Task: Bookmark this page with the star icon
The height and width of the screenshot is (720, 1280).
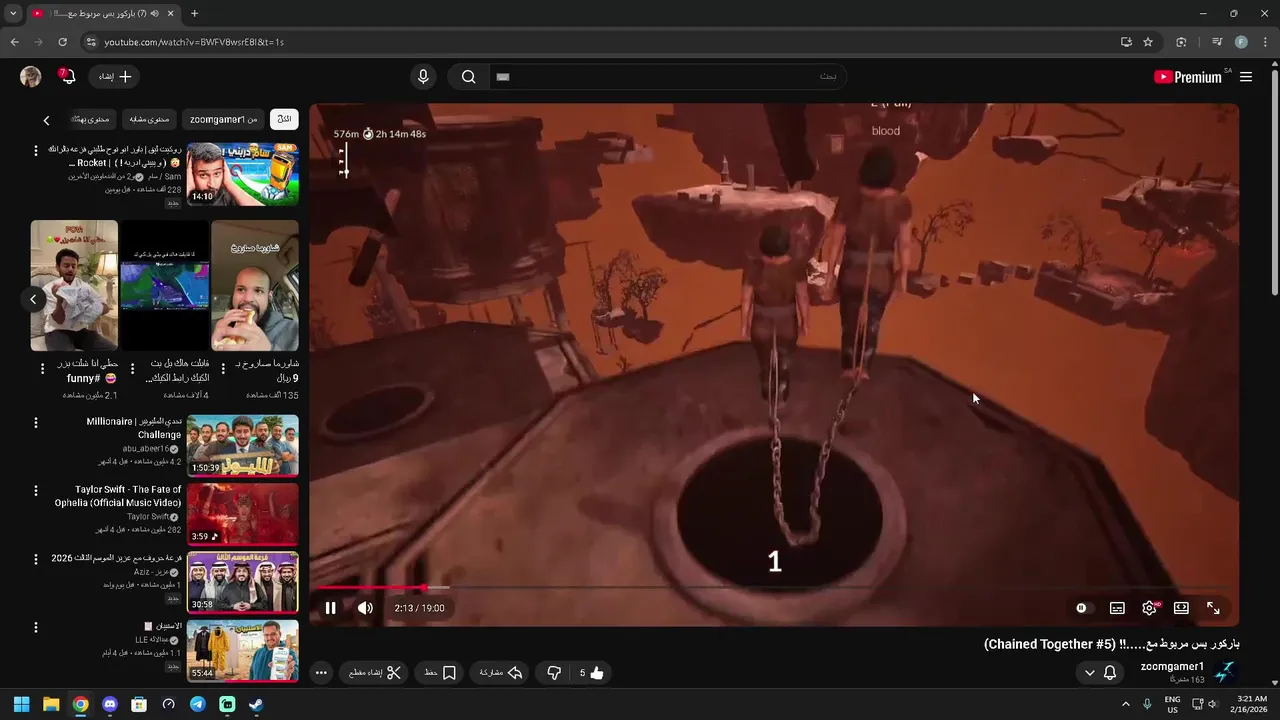Action: 1148,42
